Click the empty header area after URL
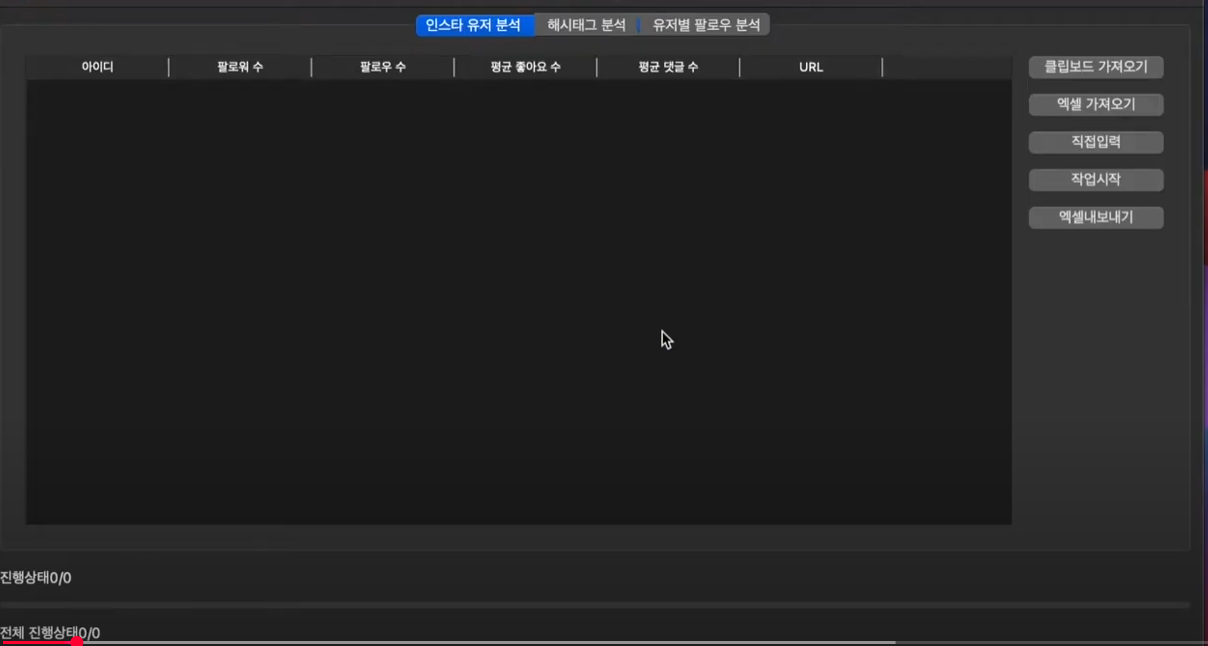1208x646 pixels. 946,67
